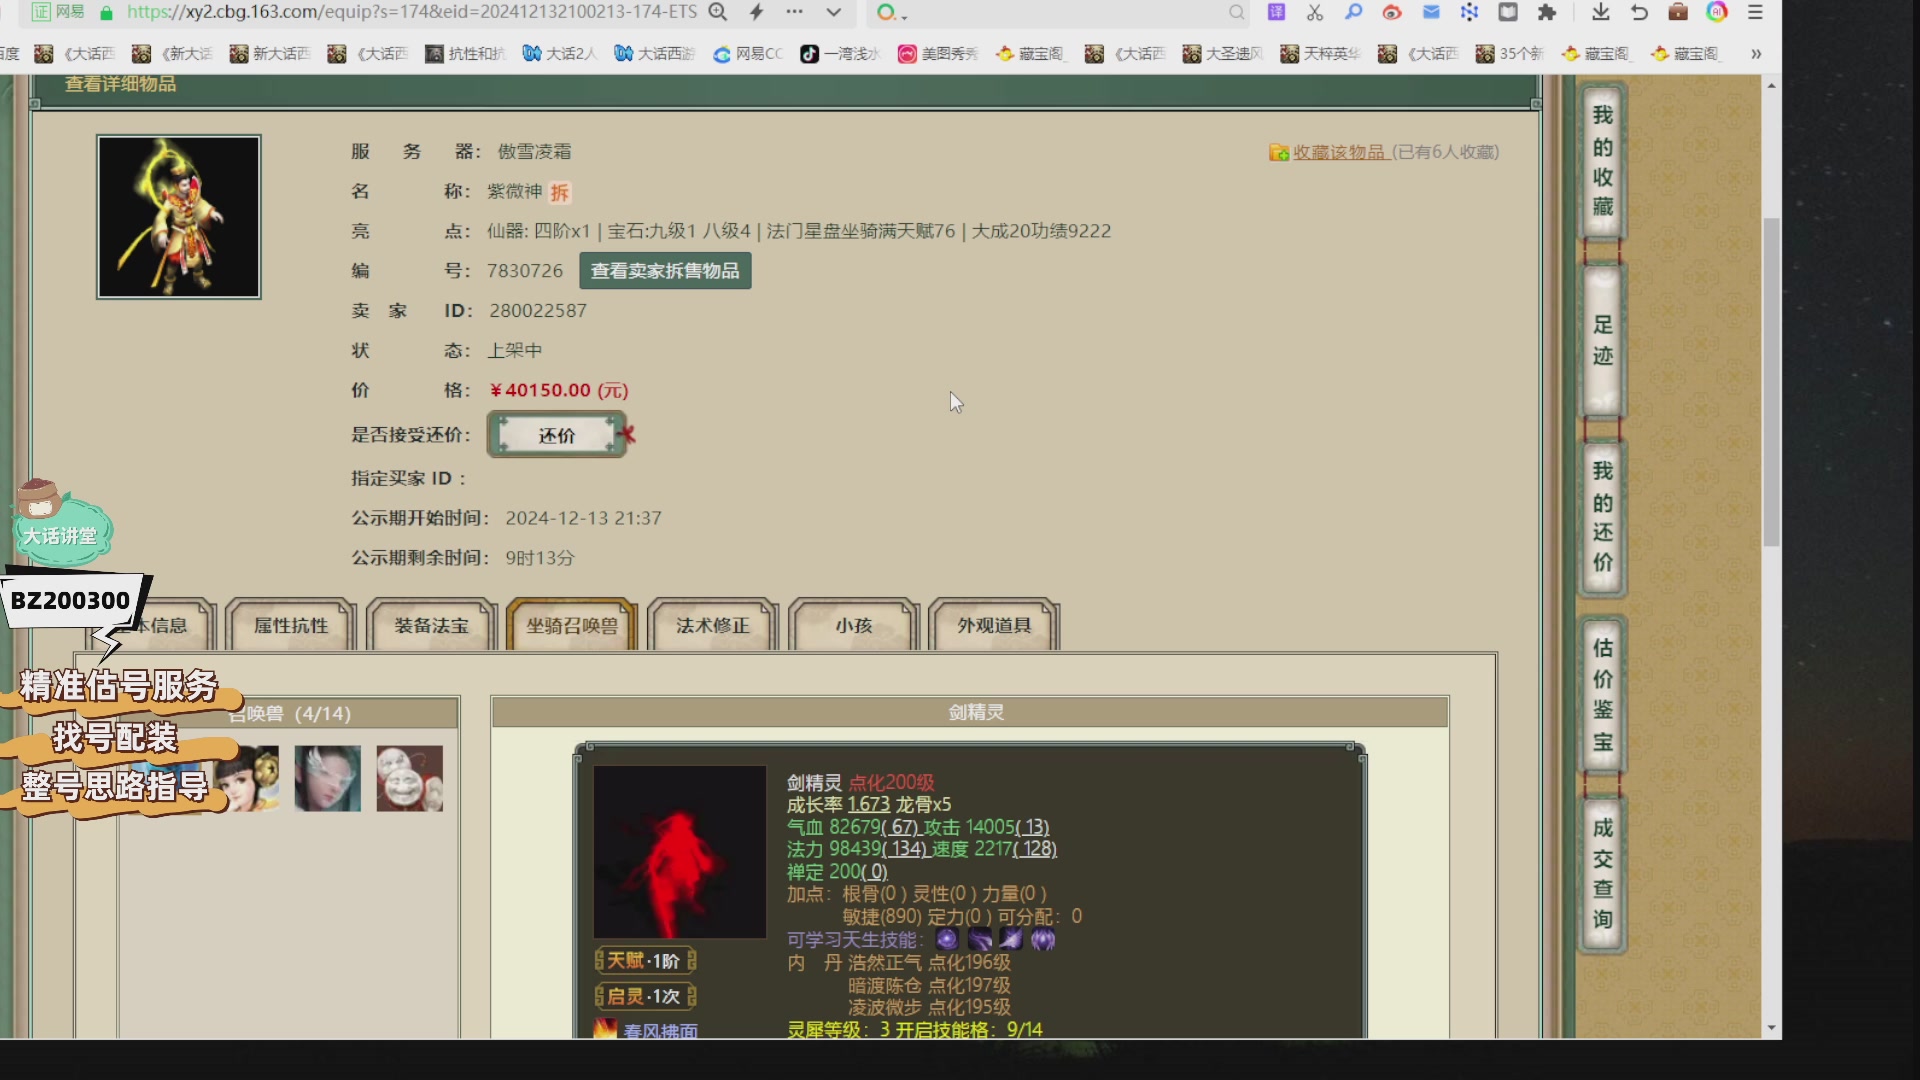Open the 大话2人 bookmark
1920x1080 pixels.
click(x=560, y=54)
